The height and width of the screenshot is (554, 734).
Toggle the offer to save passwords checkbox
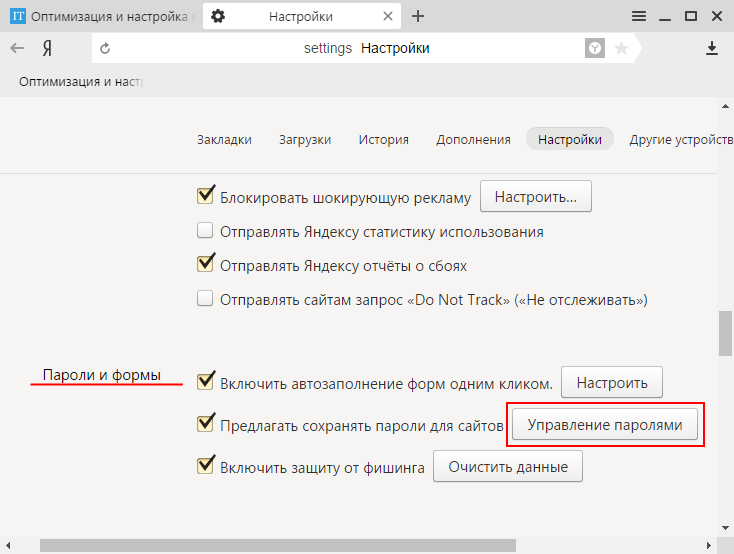(206, 425)
